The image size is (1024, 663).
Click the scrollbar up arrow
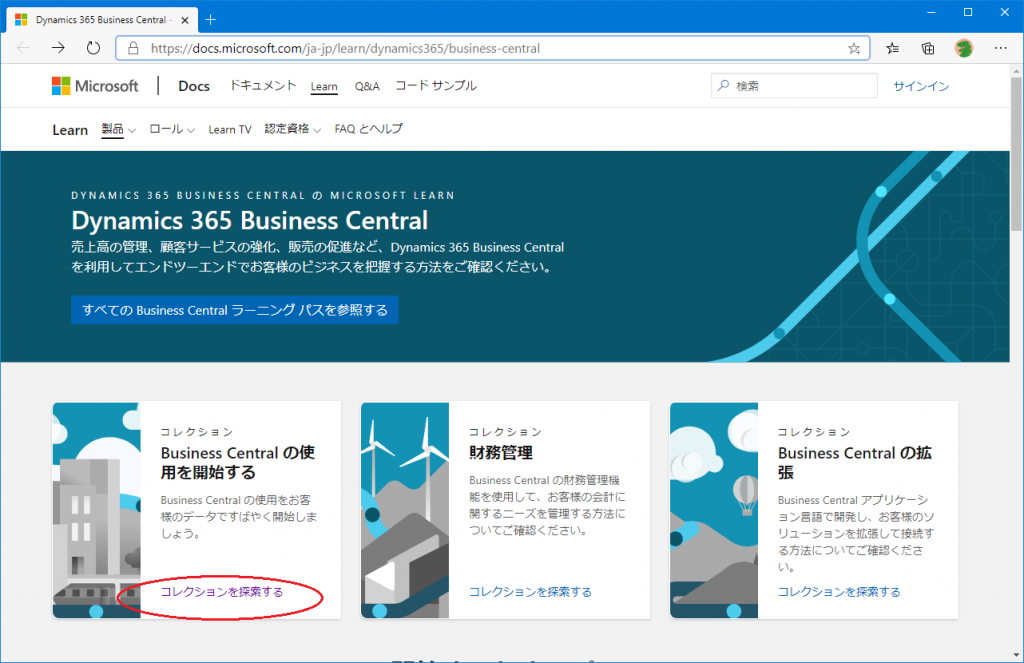point(1016,70)
